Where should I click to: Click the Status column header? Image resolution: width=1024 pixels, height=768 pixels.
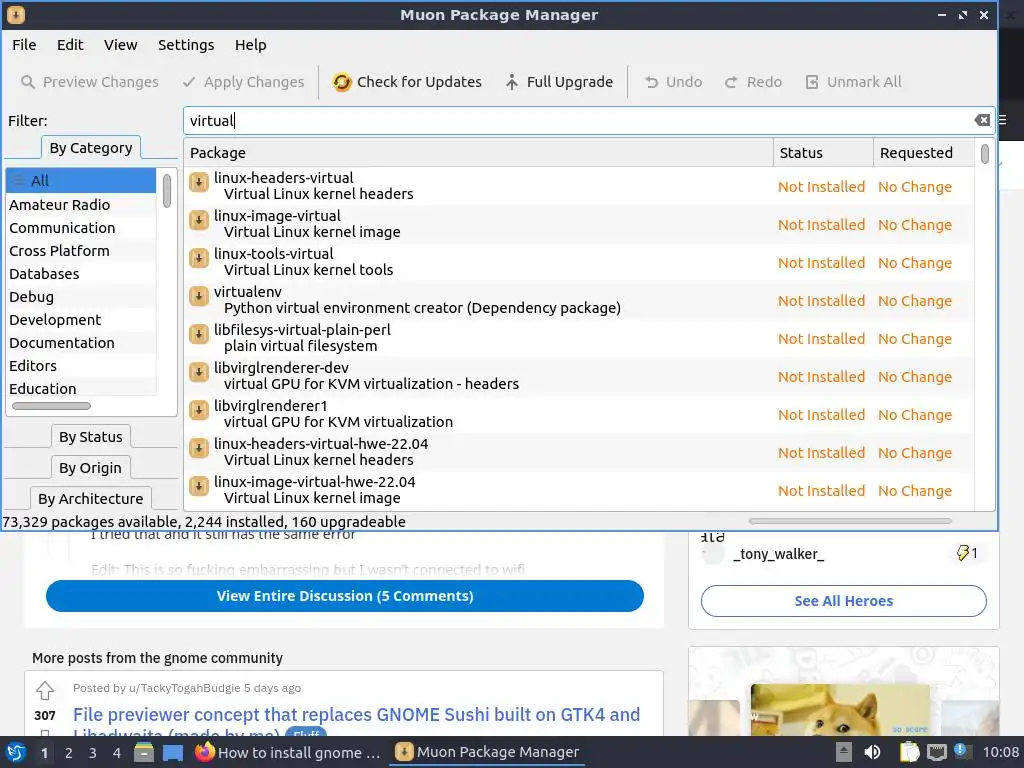(824, 153)
